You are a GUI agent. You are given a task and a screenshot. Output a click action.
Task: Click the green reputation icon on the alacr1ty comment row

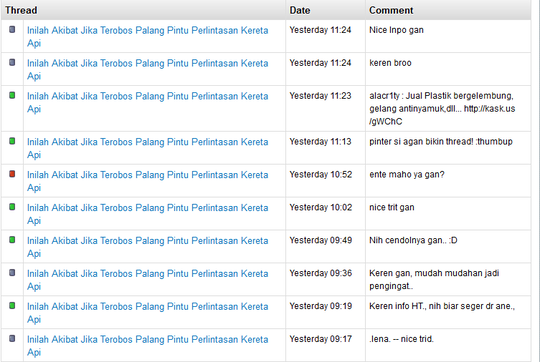(12, 95)
